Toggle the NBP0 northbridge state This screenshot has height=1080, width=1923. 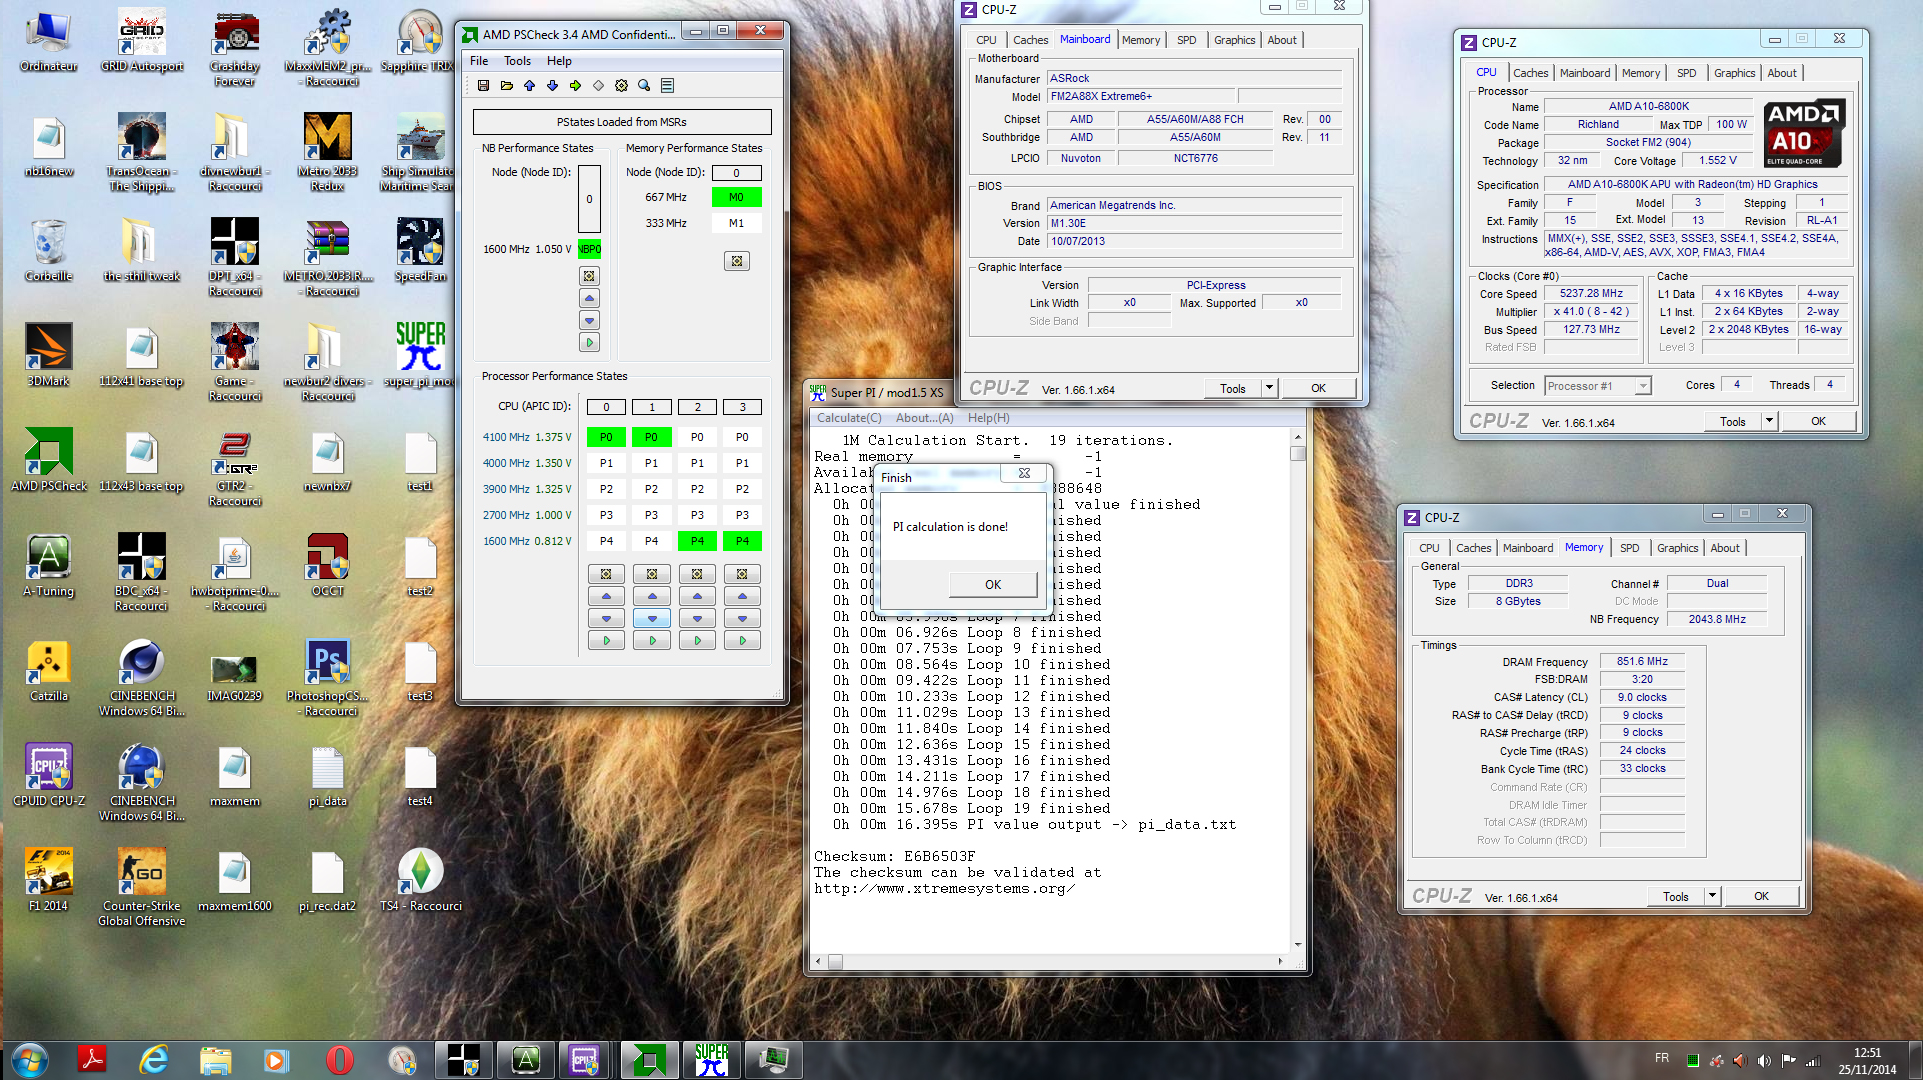(x=590, y=249)
